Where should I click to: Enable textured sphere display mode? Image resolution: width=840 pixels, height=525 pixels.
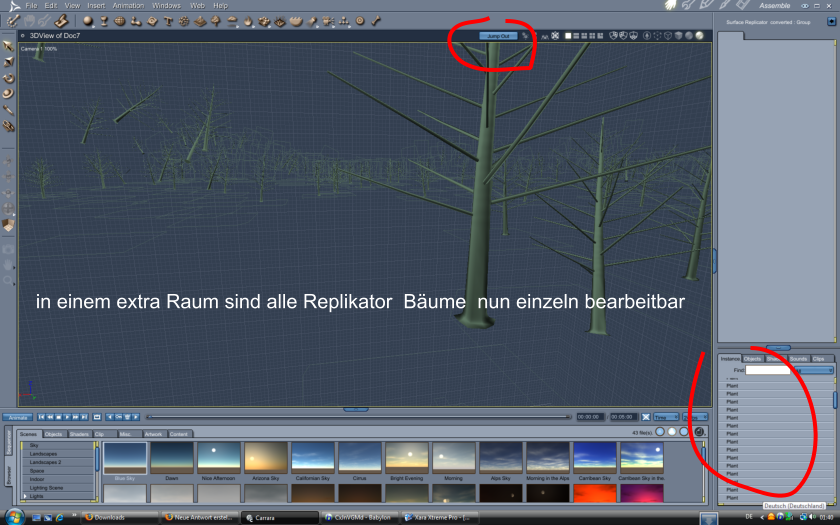point(699,36)
